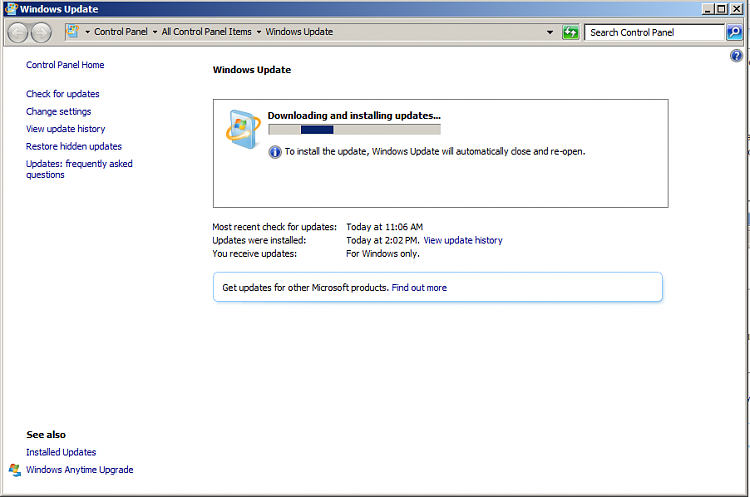
Task: Open Change settings link
Action: [58, 111]
